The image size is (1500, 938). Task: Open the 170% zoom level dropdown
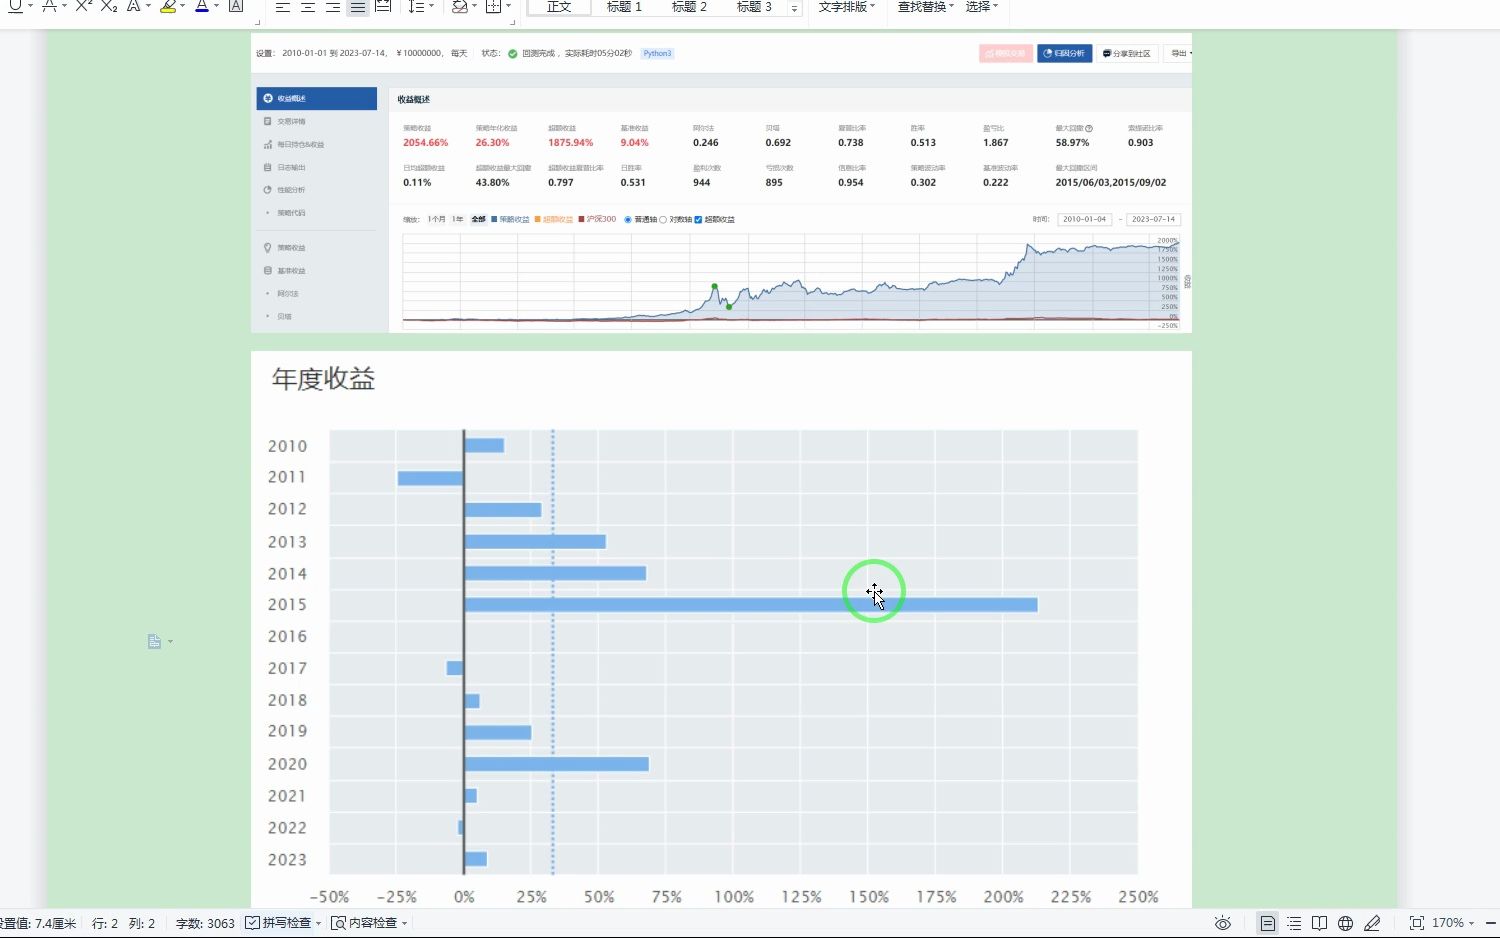pos(1453,923)
